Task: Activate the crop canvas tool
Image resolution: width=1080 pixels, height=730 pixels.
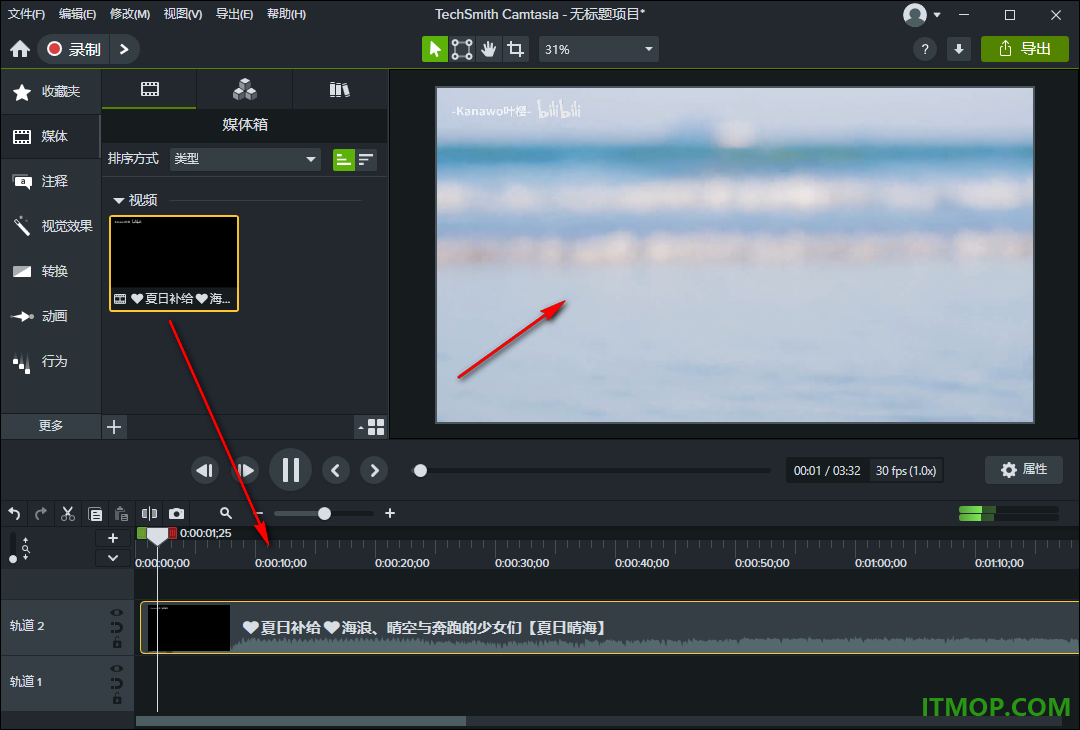Action: [515, 49]
